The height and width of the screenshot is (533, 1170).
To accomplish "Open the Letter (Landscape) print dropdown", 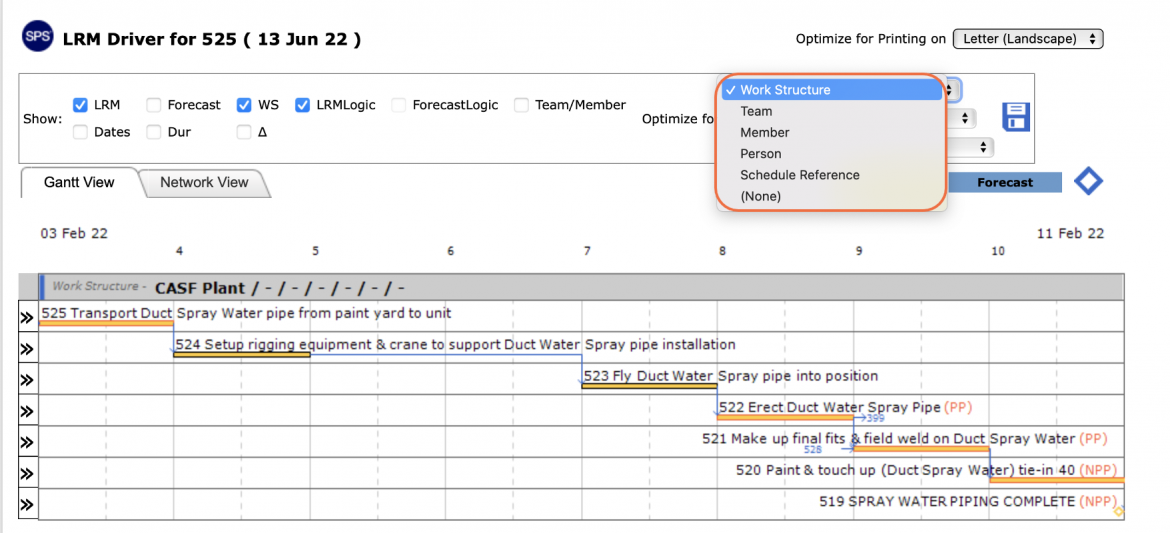I will (x=1027, y=39).
